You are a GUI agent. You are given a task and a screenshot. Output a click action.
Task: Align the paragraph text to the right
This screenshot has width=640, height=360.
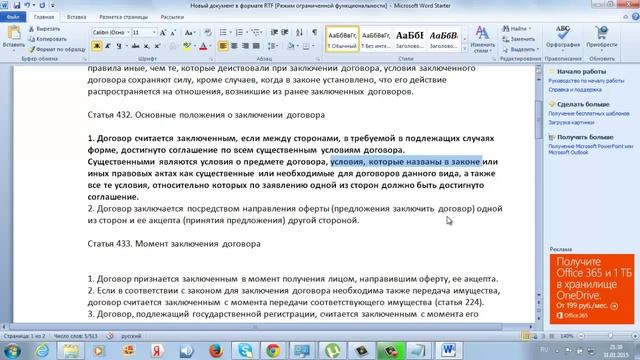click(x=245, y=46)
